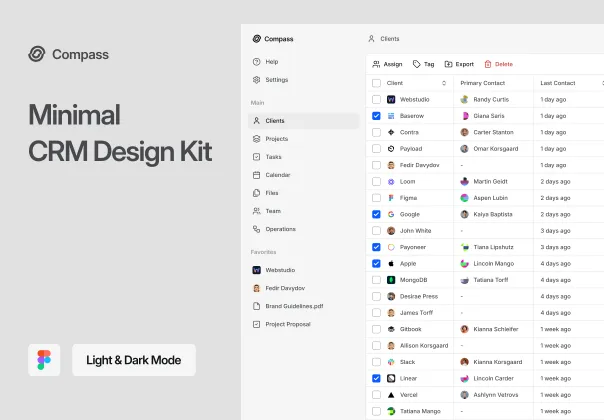The image size is (604, 420).
Task: Click the Client column sort arrows
Action: pos(444,83)
